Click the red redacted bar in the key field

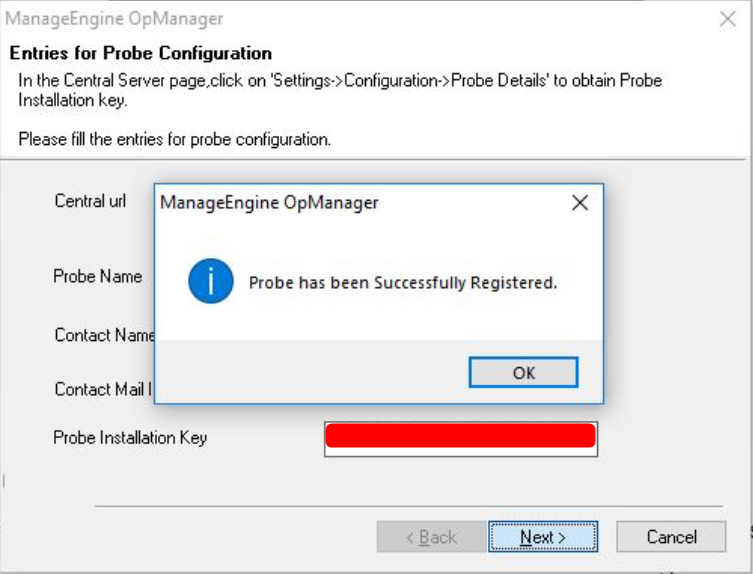click(461, 436)
